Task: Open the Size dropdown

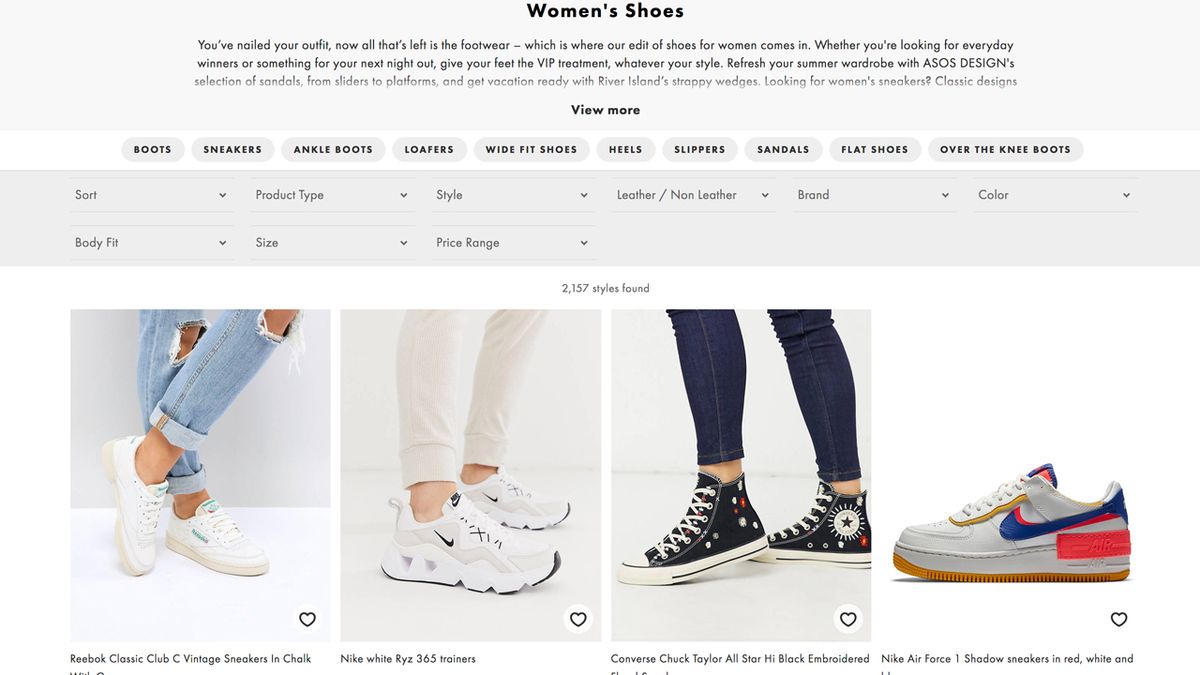Action: coord(332,242)
